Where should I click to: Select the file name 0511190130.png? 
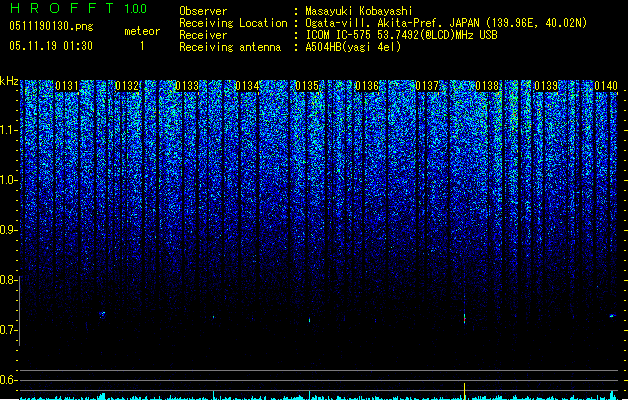pyautogui.click(x=51, y=26)
